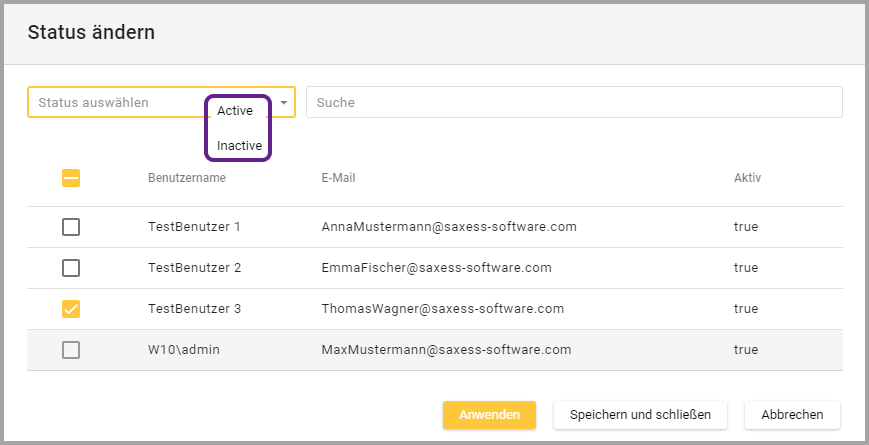Tick the checkbox for TestBenutzer 2
Viewport: 869px width, 445px height.
(x=71, y=268)
